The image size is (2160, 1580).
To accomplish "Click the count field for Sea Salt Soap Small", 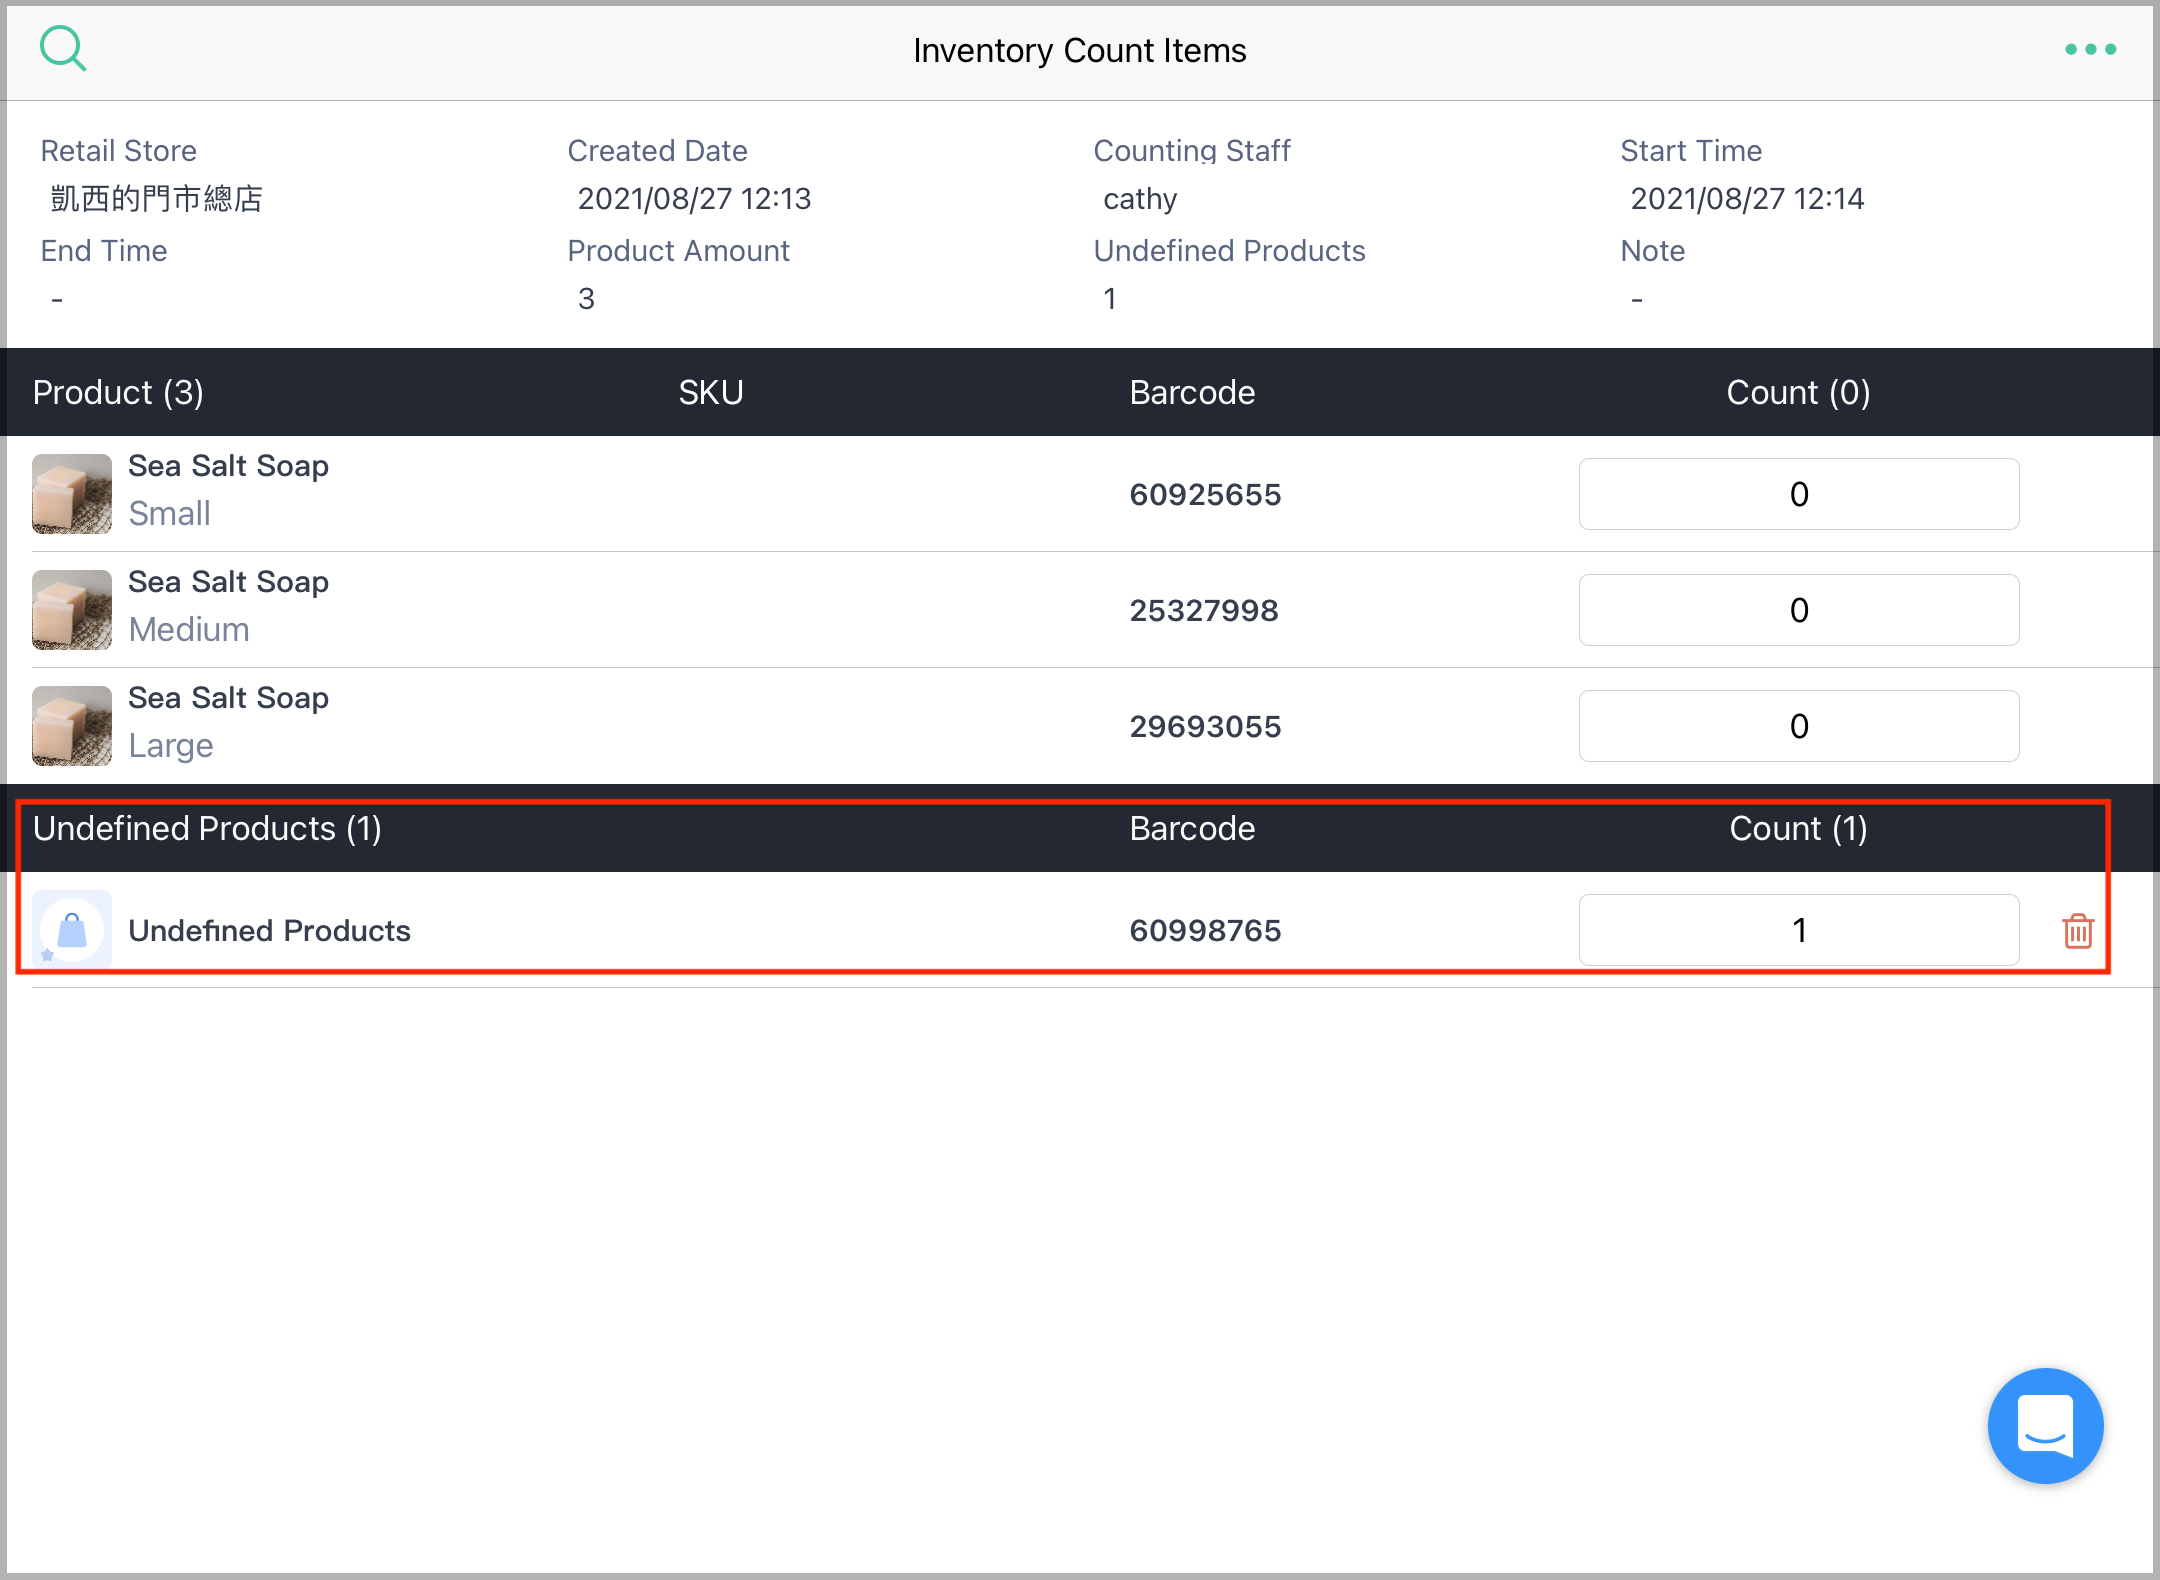I will (x=1798, y=494).
